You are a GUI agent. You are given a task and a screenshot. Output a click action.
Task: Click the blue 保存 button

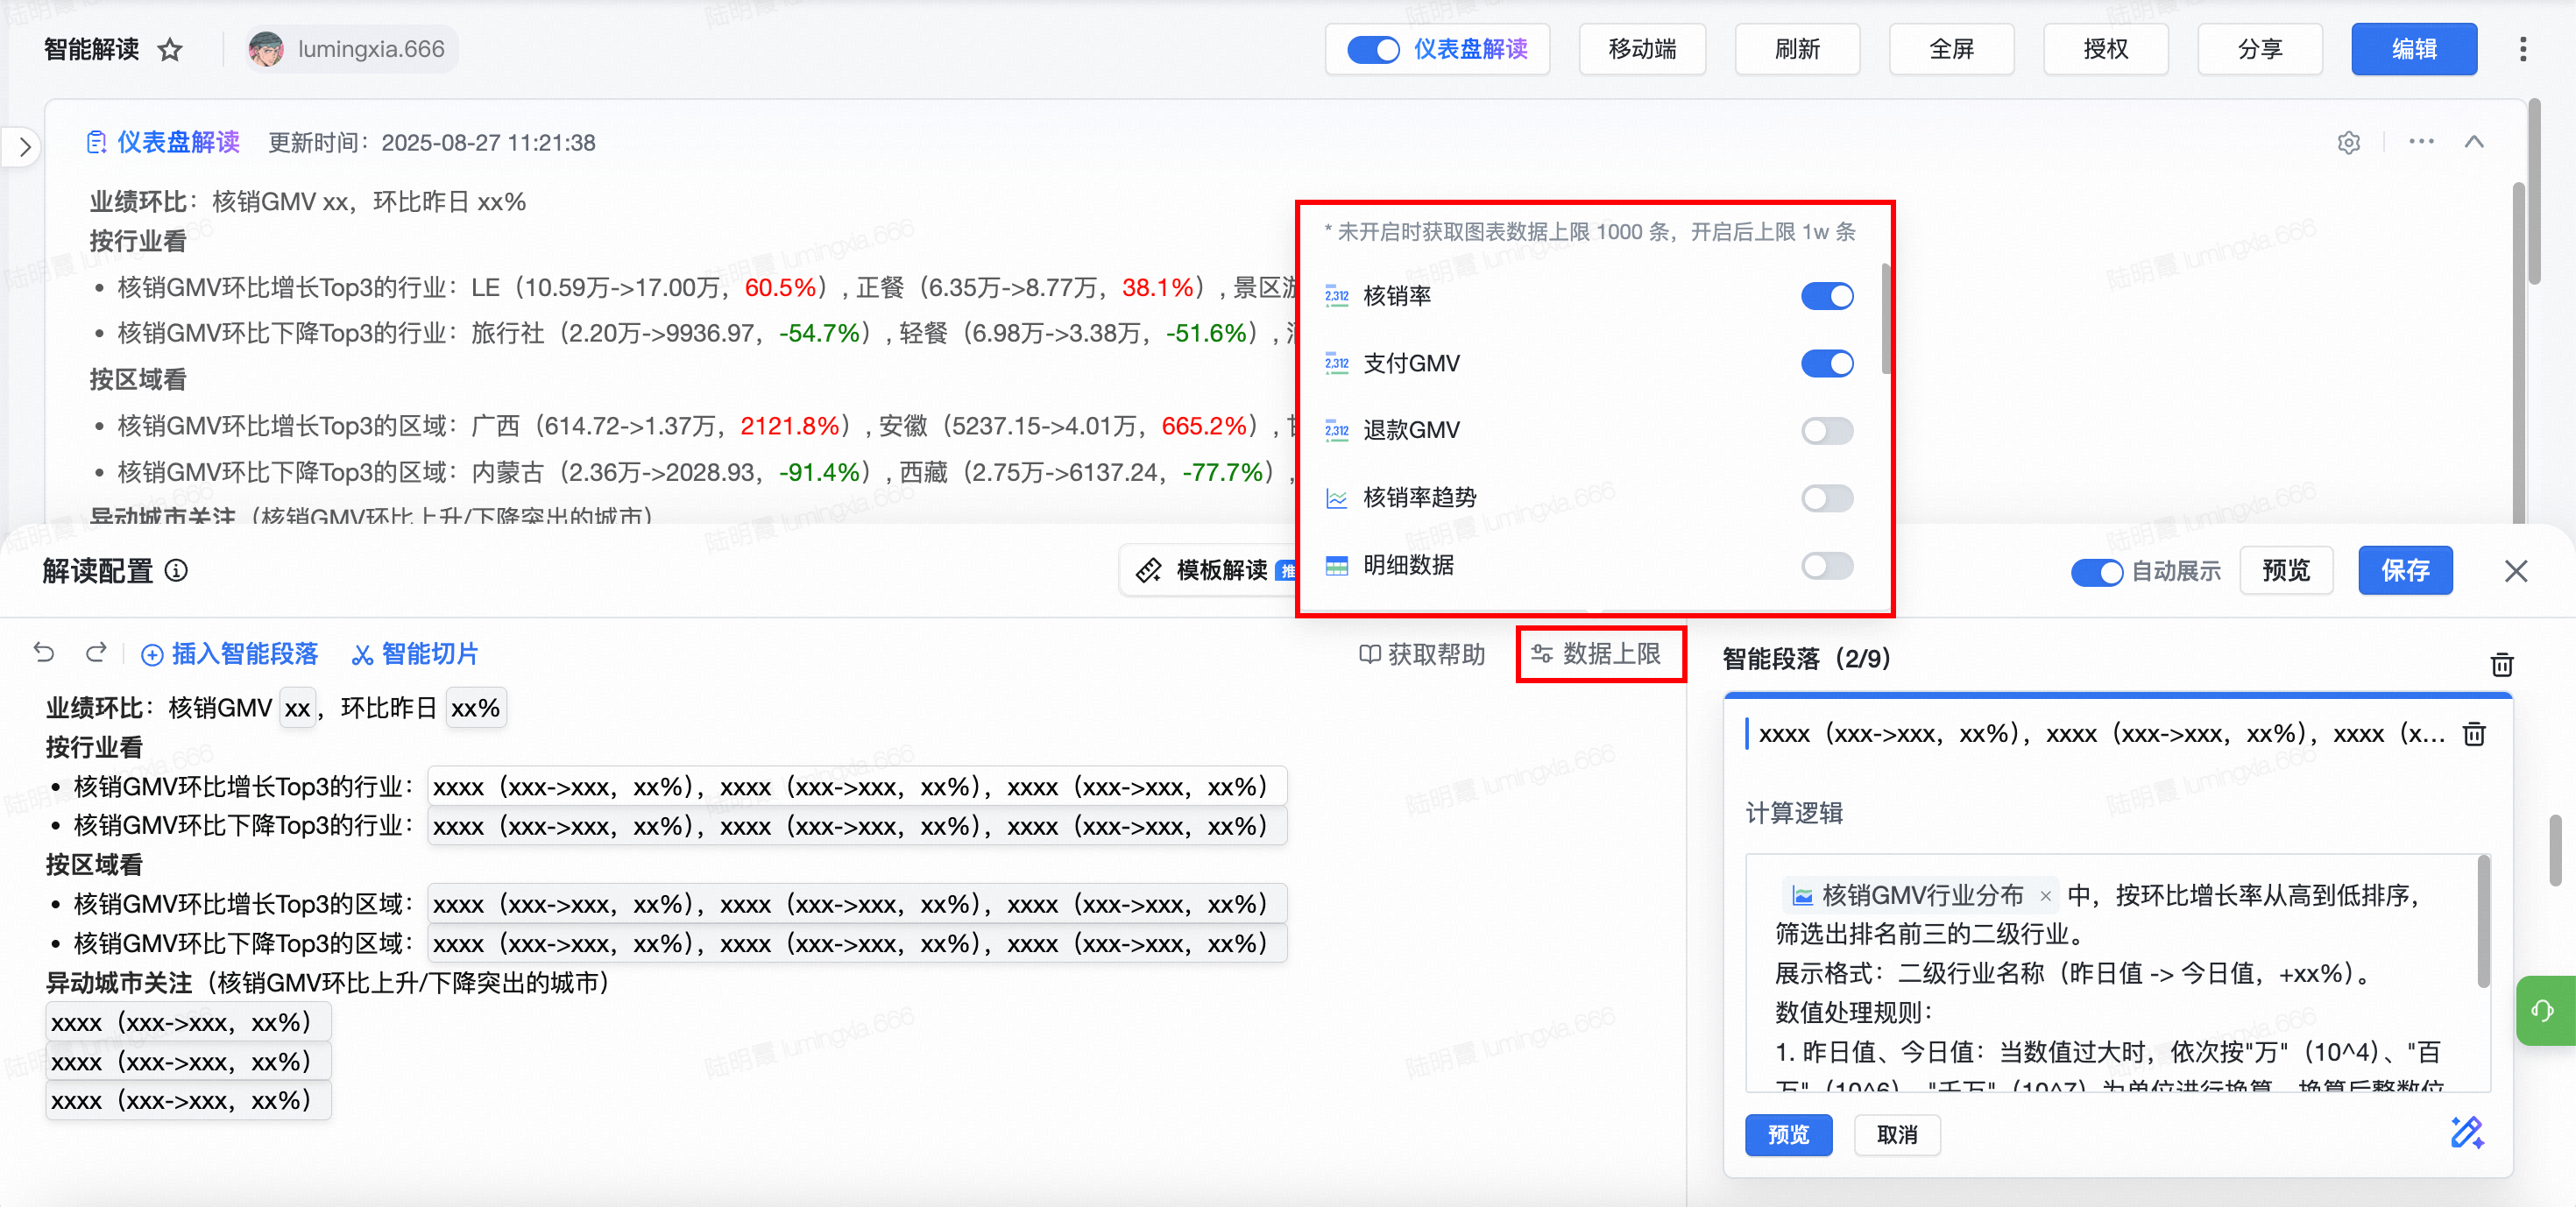2404,571
